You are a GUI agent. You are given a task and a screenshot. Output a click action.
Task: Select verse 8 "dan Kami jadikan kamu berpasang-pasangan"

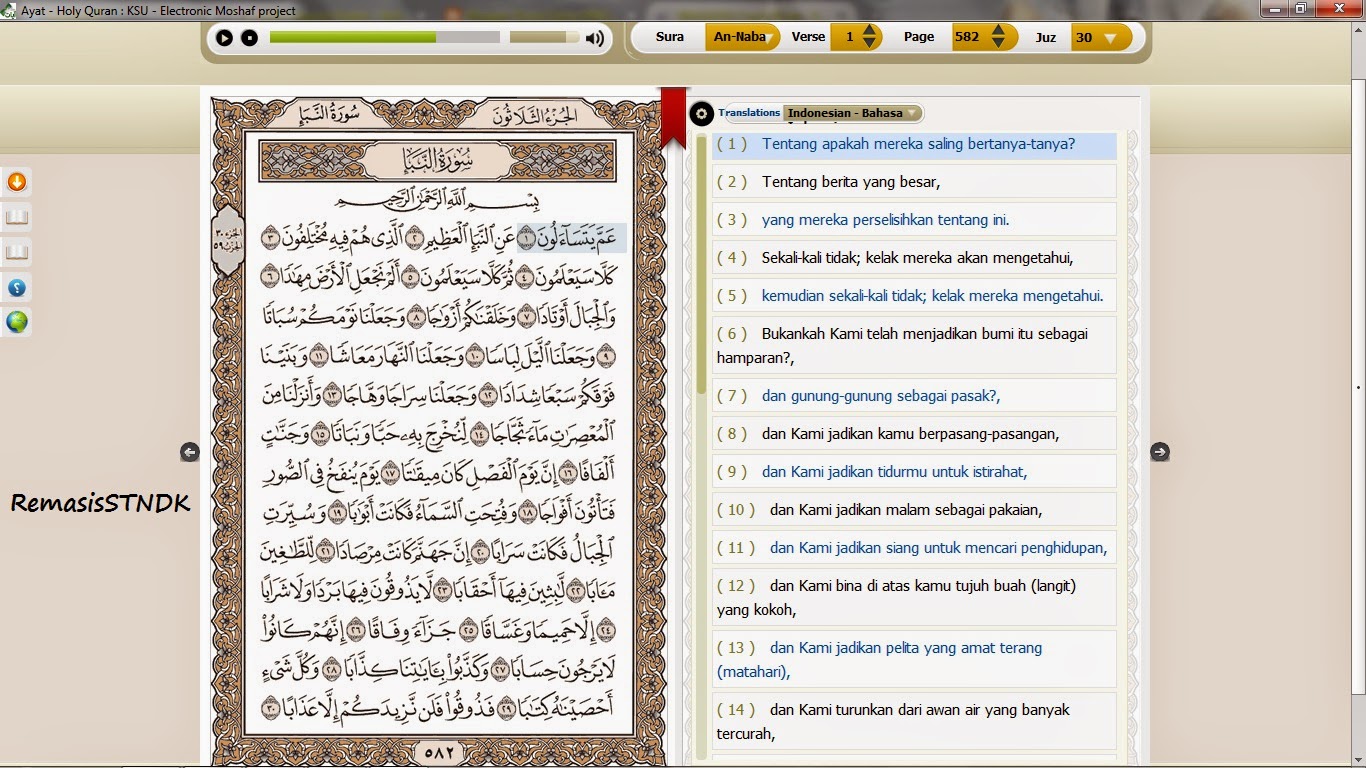pos(914,434)
